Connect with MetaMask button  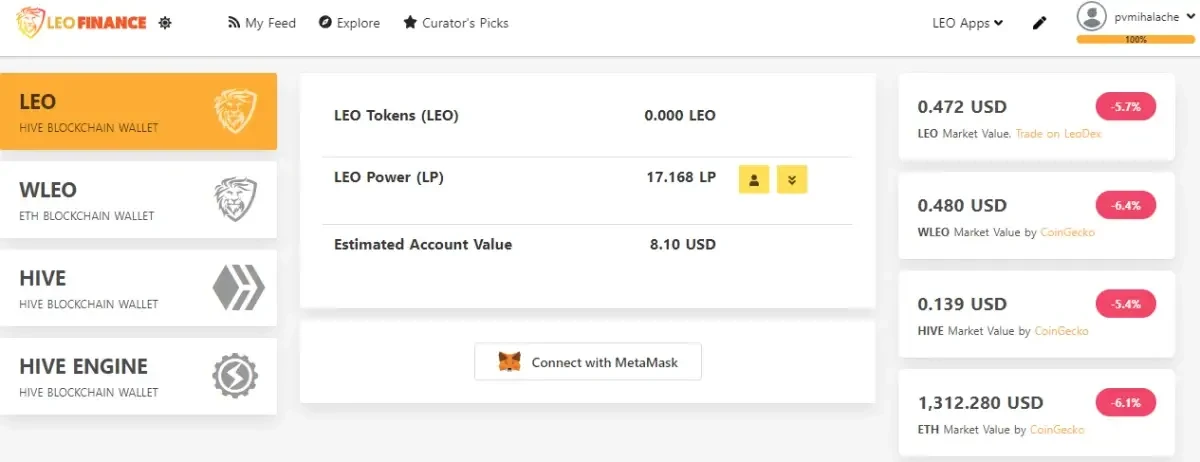pyautogui.click(x=588, y=362)
